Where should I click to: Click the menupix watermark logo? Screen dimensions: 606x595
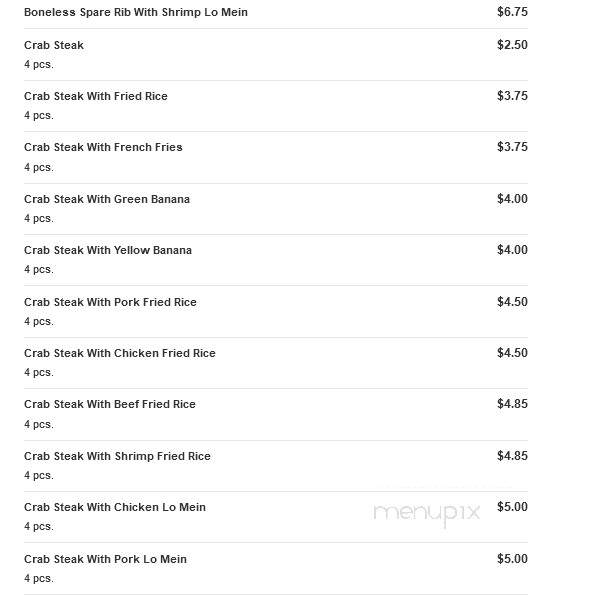click(427, 514)
